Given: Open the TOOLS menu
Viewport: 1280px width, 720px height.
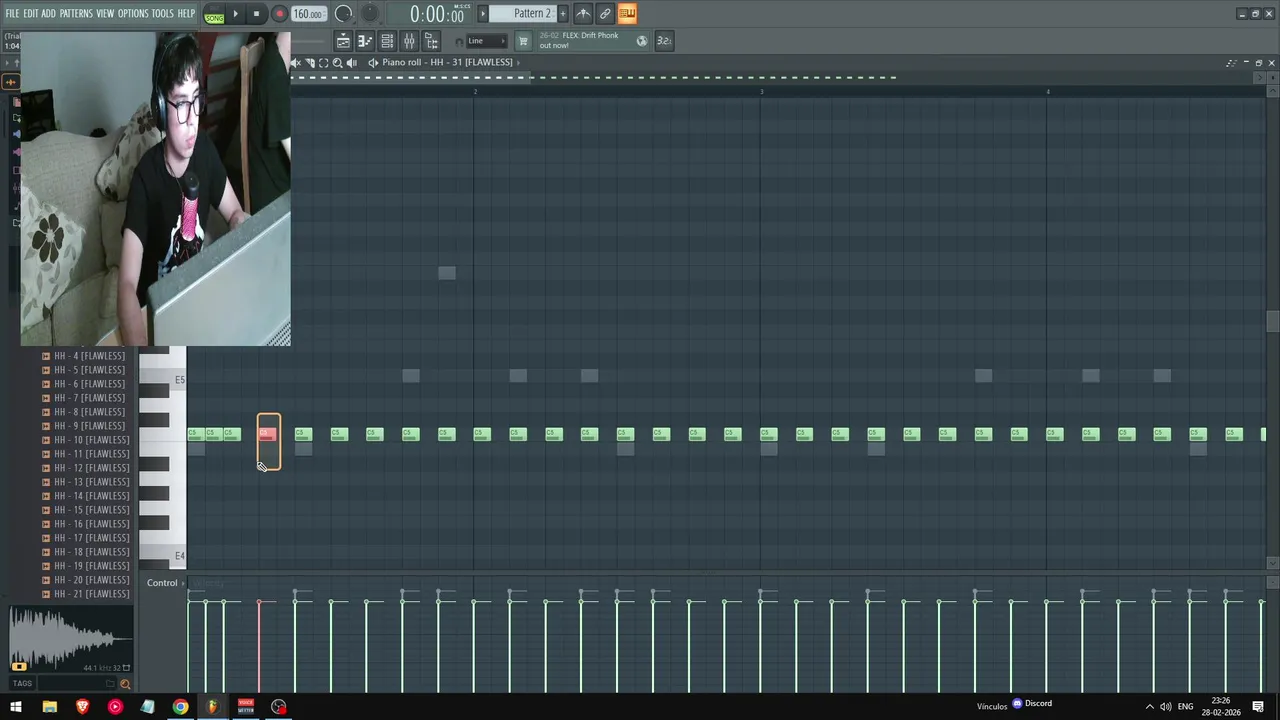Looking at the screenshot, I should pyautogui.click(x=163, y=13).
